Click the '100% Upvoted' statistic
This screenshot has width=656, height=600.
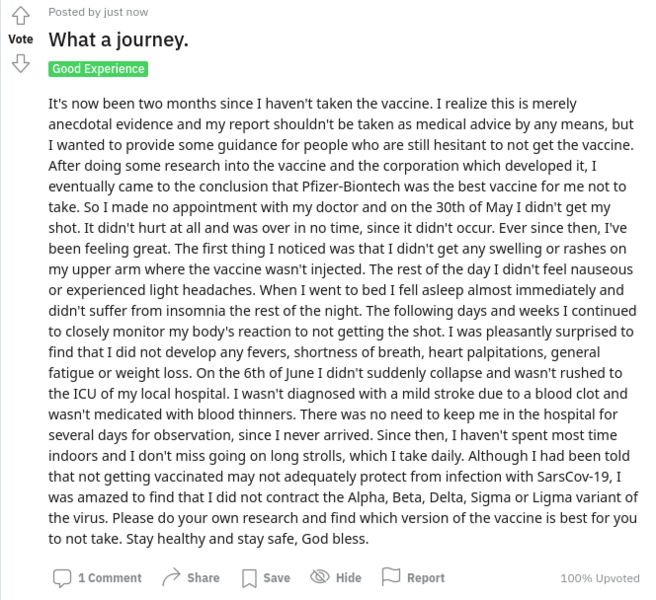[x=600, y=578]
